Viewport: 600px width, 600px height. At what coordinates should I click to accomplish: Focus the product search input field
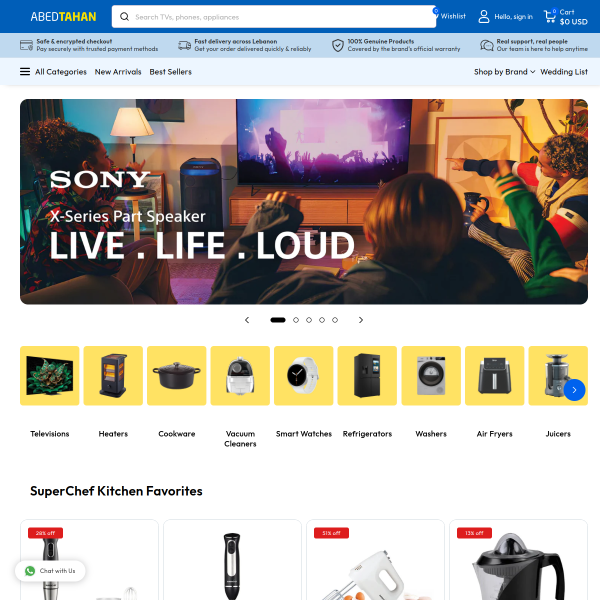point(274,16)
